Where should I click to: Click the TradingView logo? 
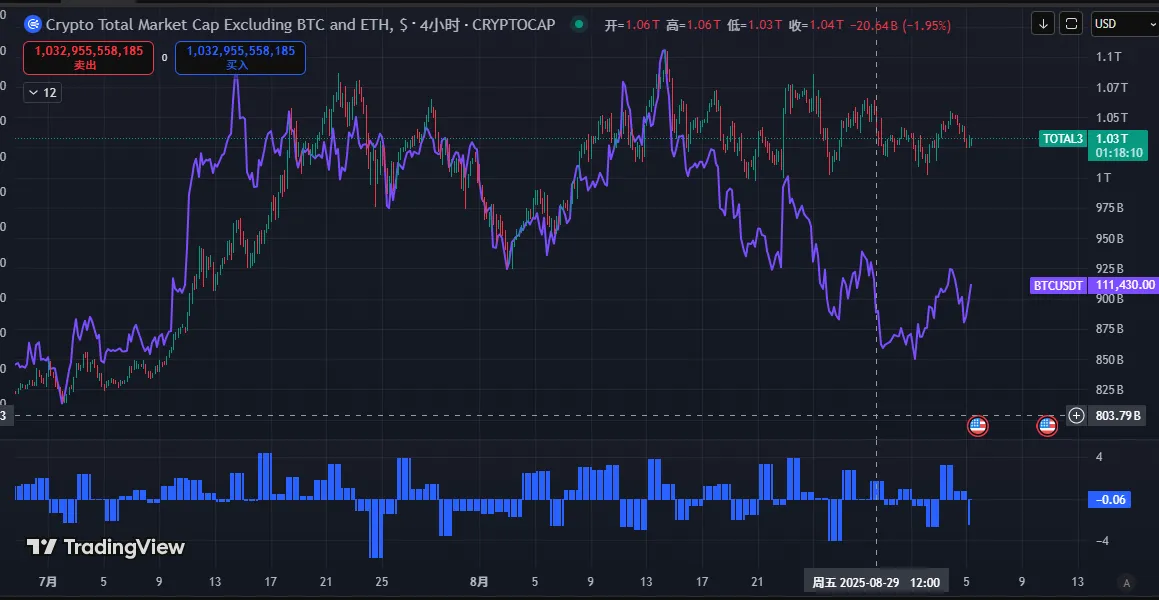point(105,547)
